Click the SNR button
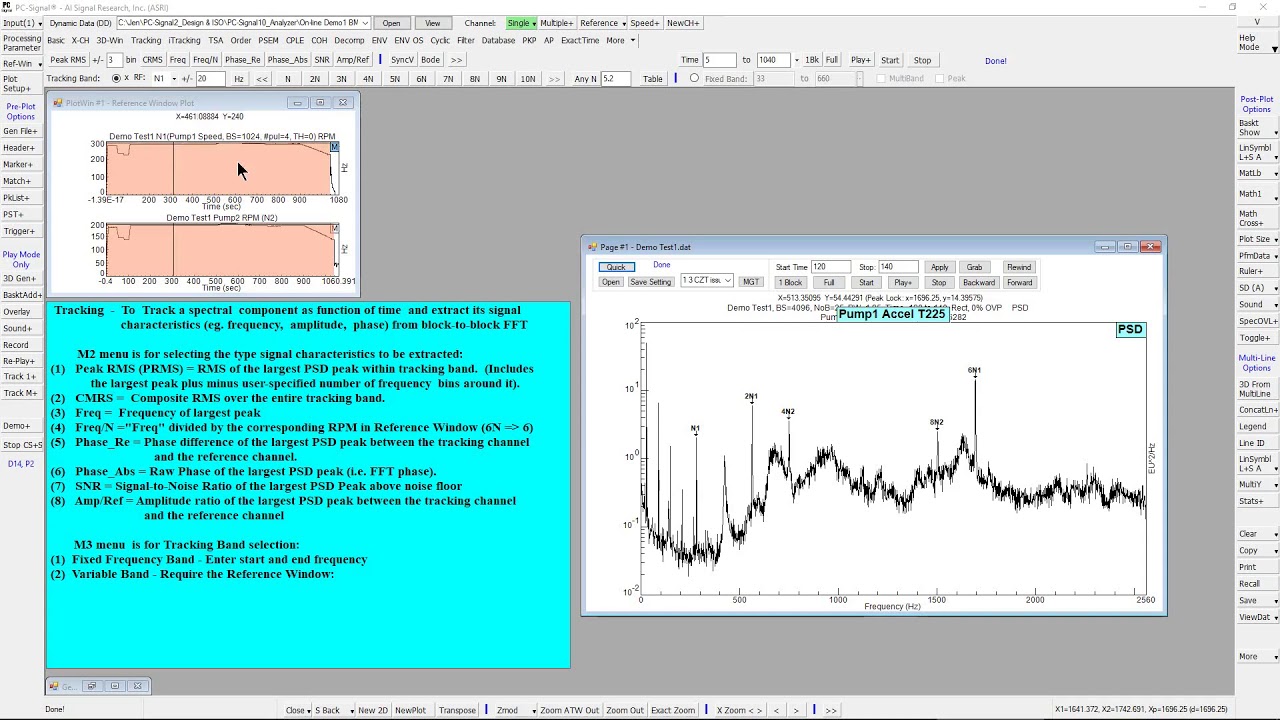 322,60
